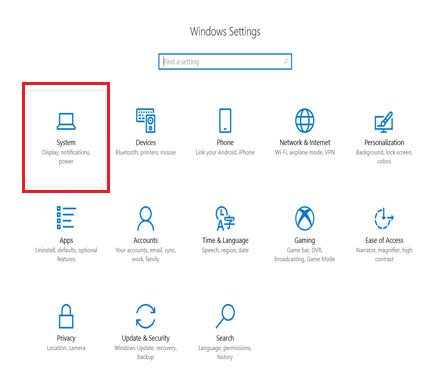Click the Time & Language label

click(225, 240)
